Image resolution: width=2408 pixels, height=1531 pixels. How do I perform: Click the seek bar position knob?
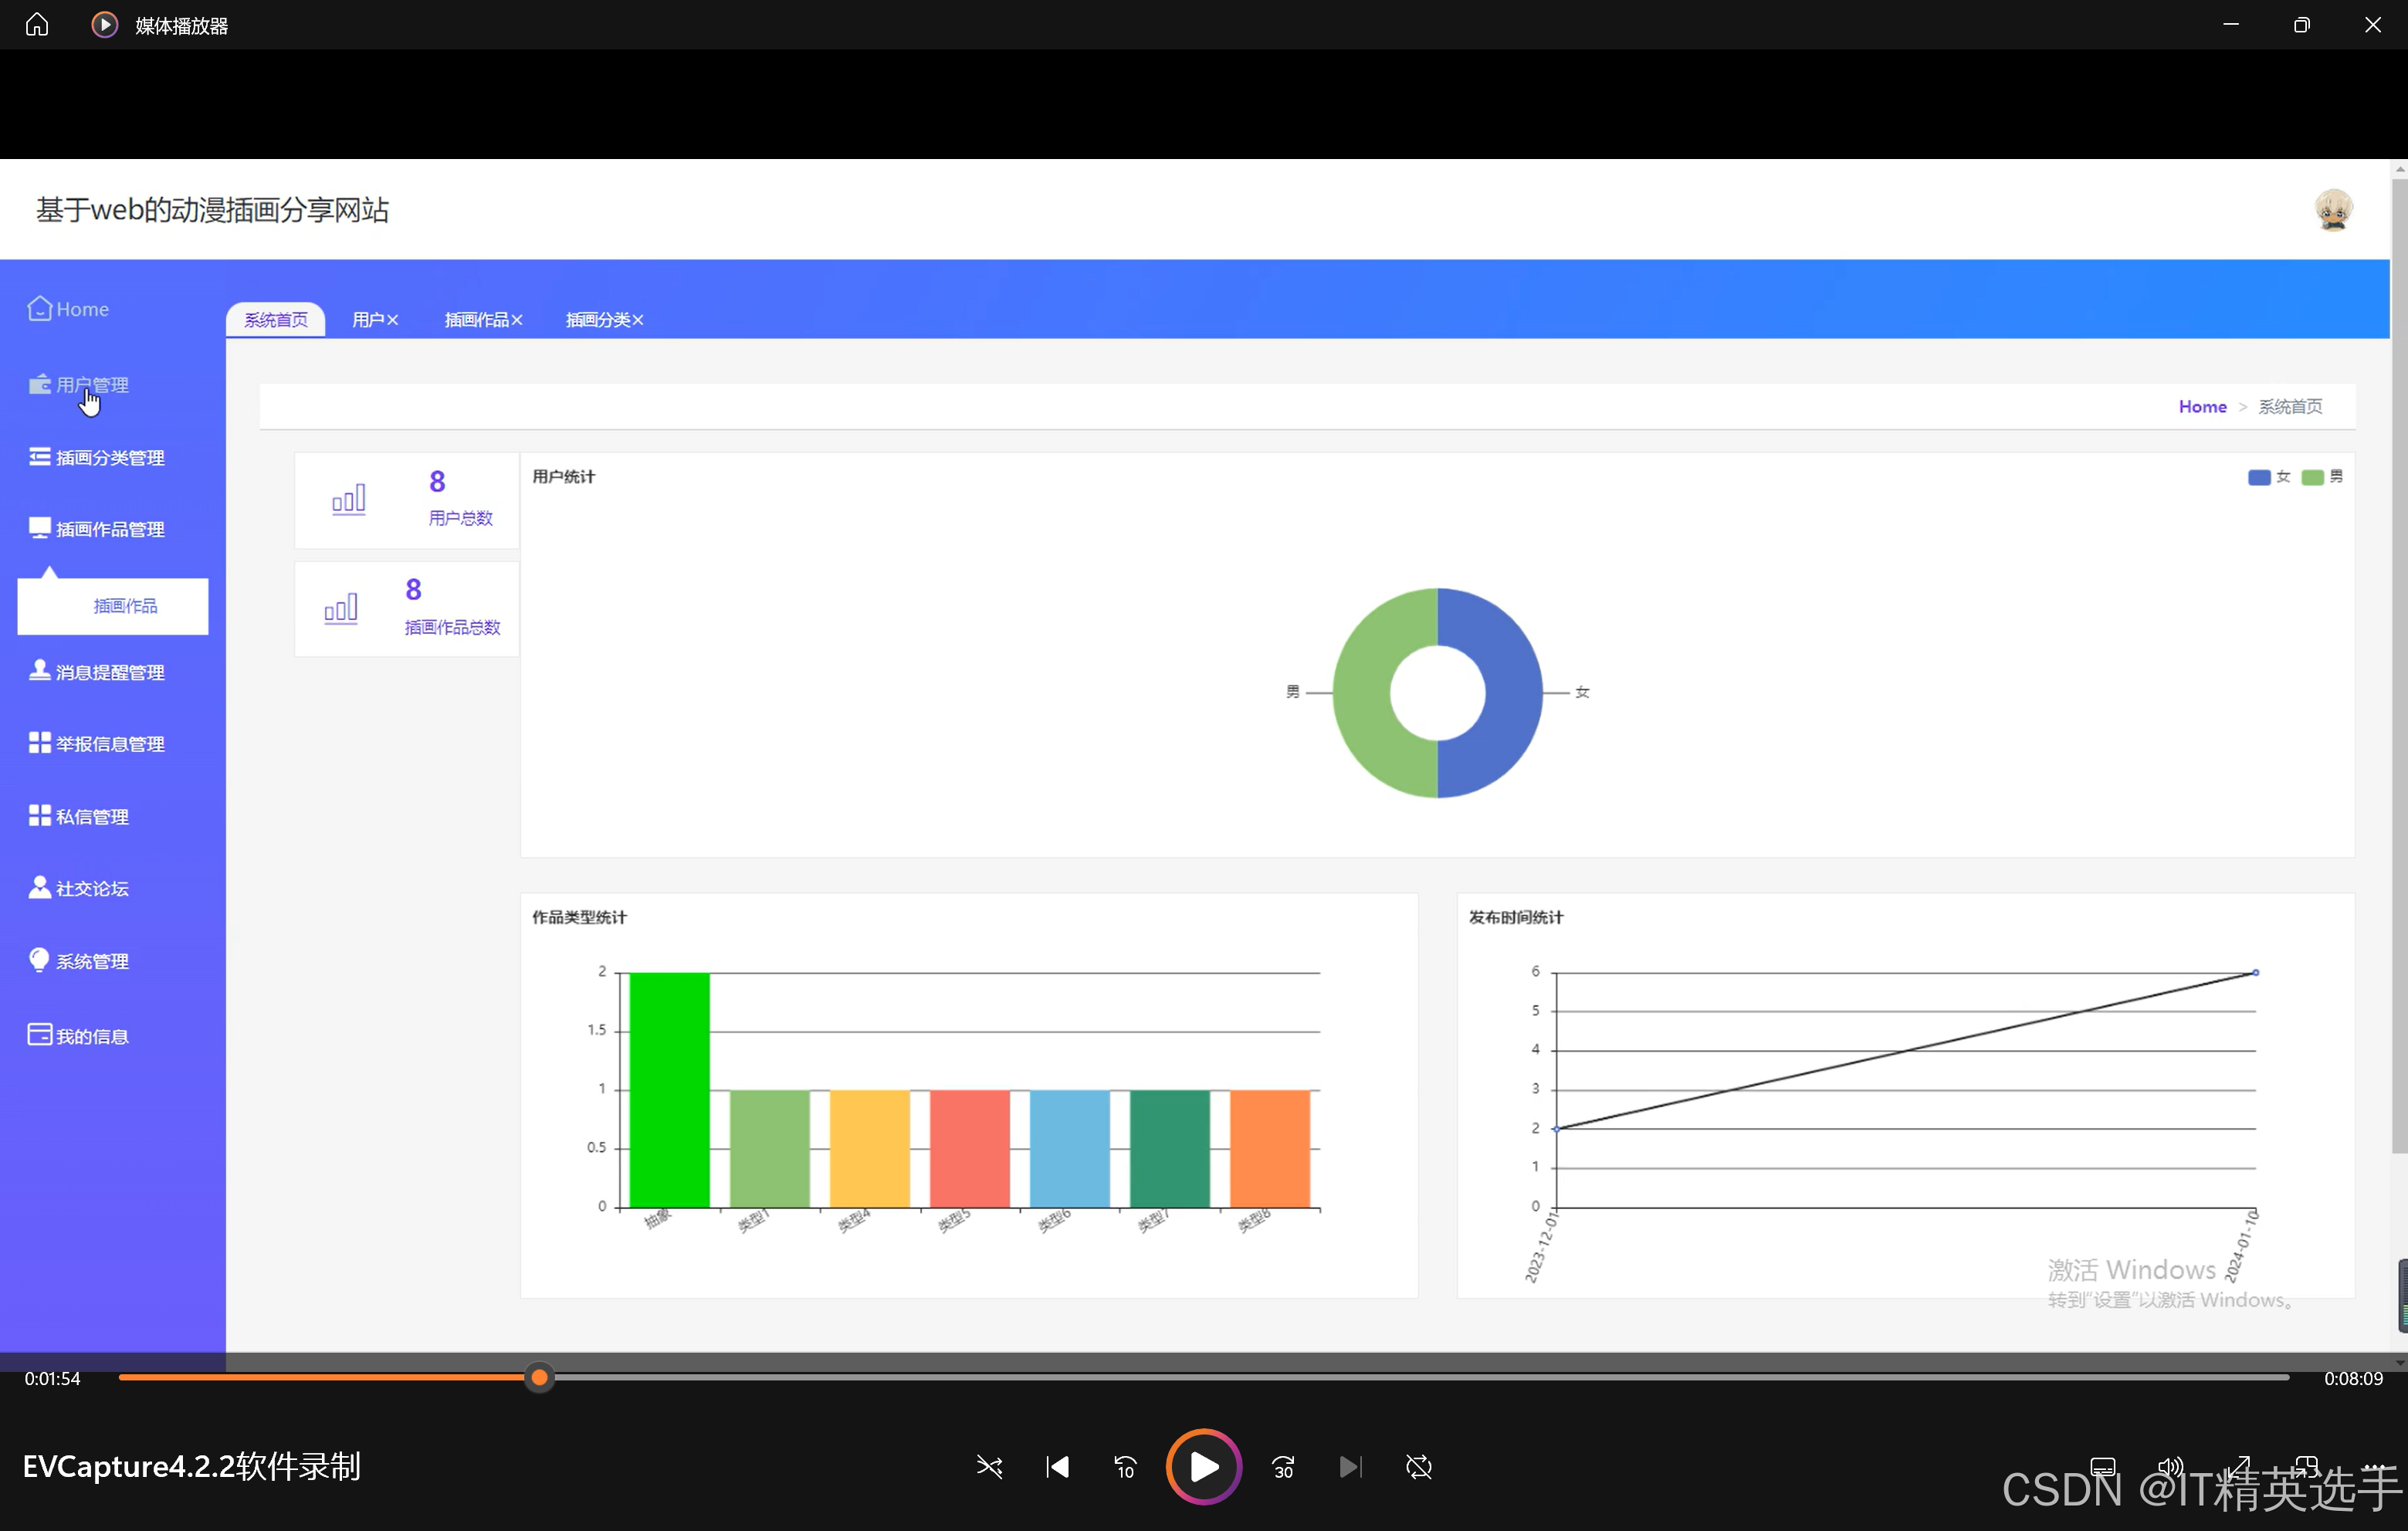[x=539, y=1378]
